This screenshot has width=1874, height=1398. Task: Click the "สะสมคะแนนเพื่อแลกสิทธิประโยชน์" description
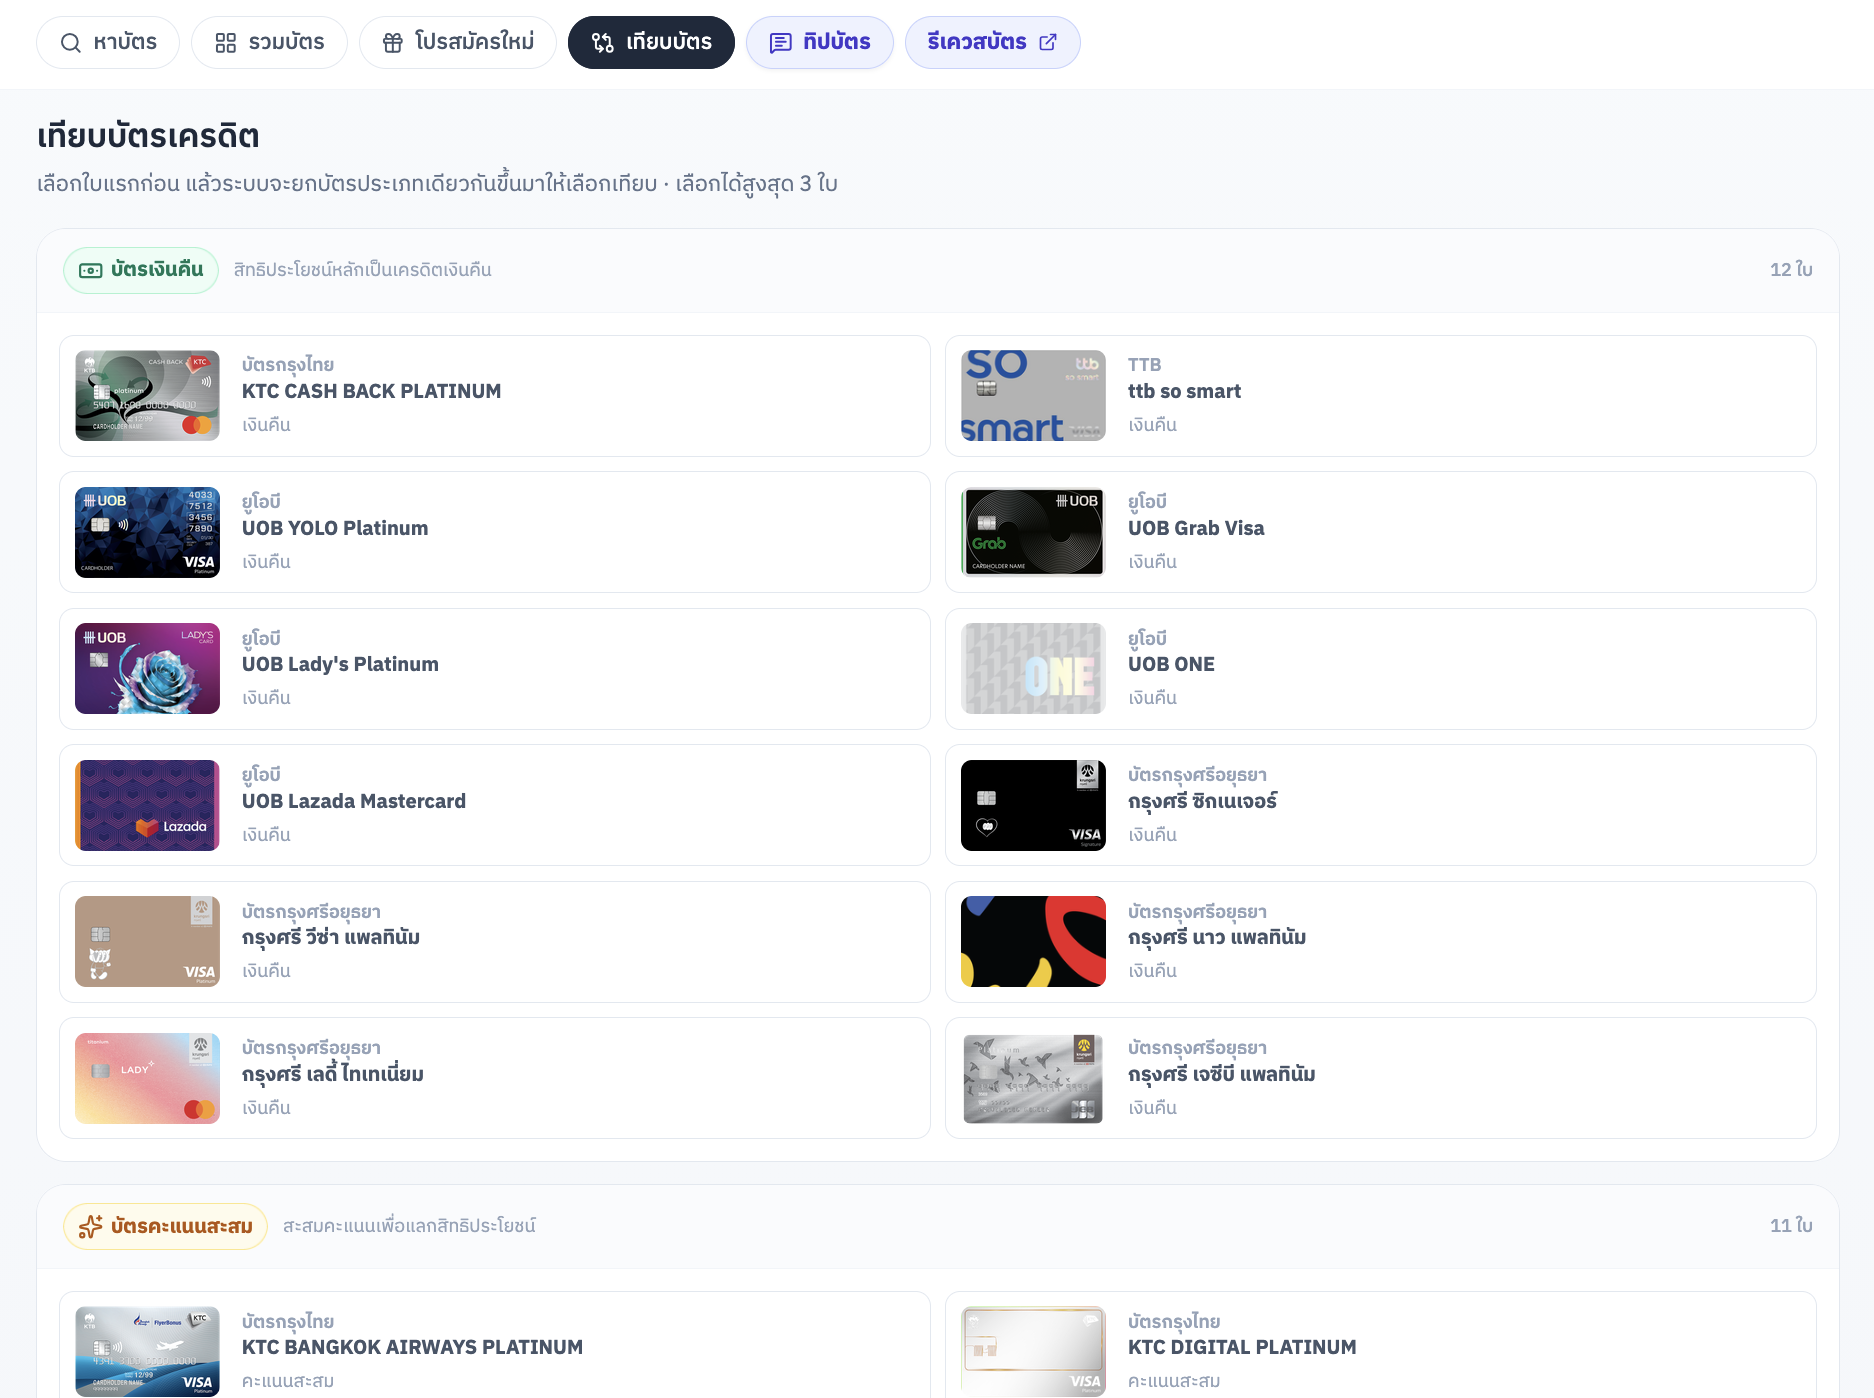click(409, 1226)
